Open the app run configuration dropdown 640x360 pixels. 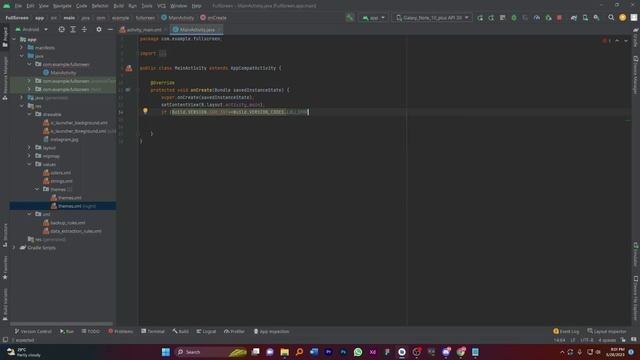click(x=373, y=18)
